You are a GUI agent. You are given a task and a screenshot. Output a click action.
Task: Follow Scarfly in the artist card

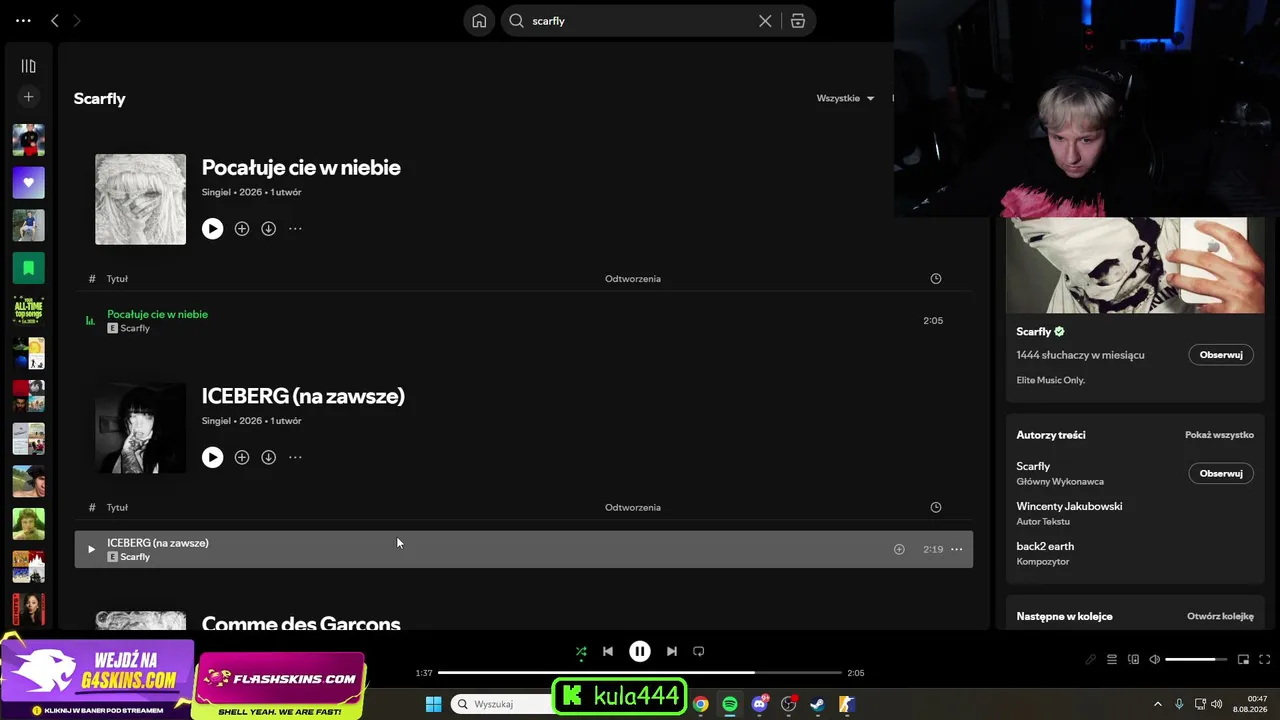point(1221,355)
